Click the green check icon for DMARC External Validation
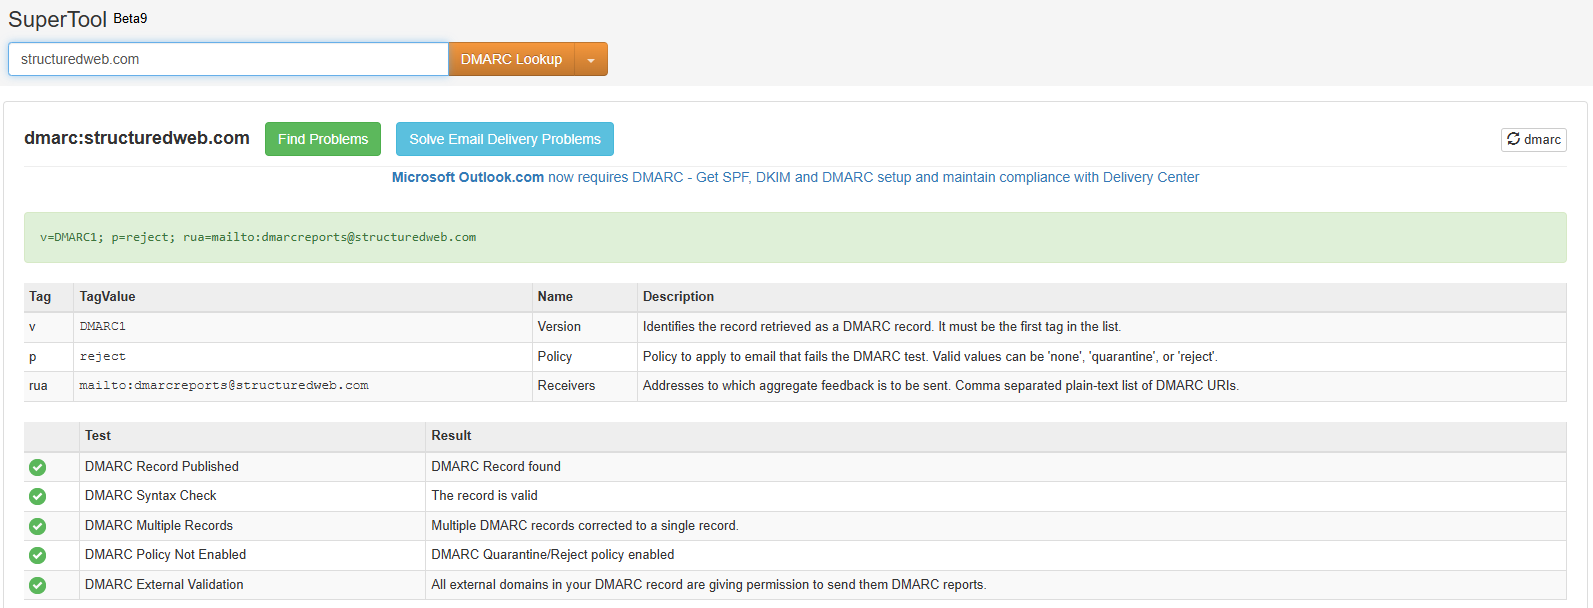 [x=37, y=585]
